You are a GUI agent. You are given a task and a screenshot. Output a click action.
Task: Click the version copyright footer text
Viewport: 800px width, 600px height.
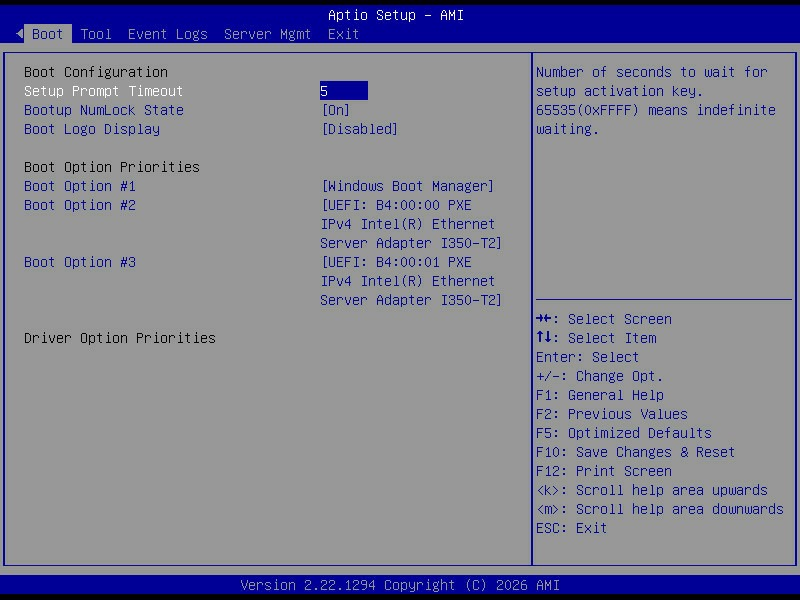[x=400, y=585]
